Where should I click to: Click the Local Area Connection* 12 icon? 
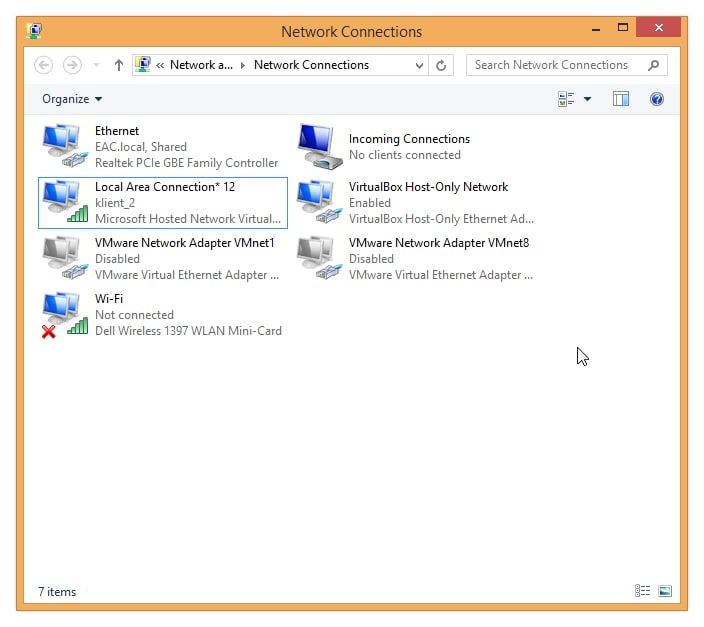[65, 202]
